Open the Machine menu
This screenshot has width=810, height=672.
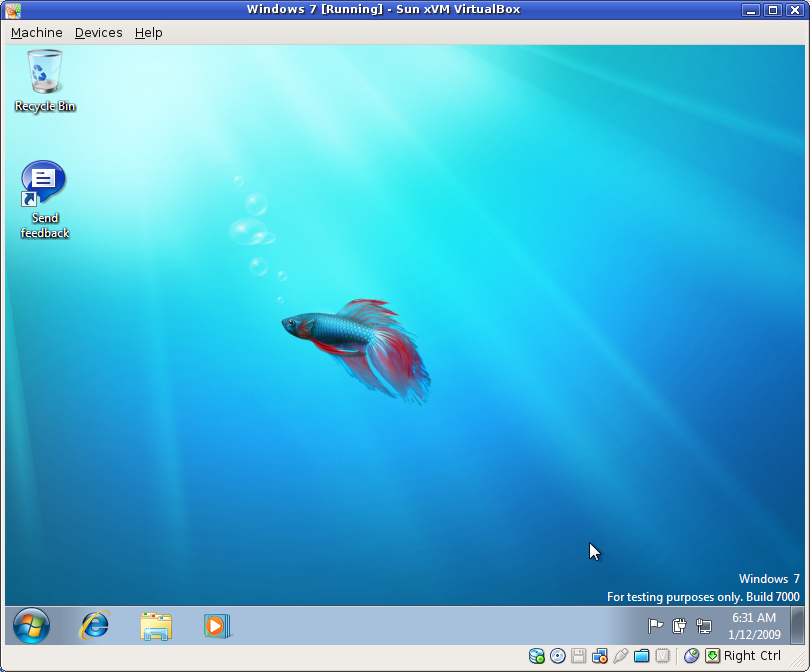(x=36, y=32)
